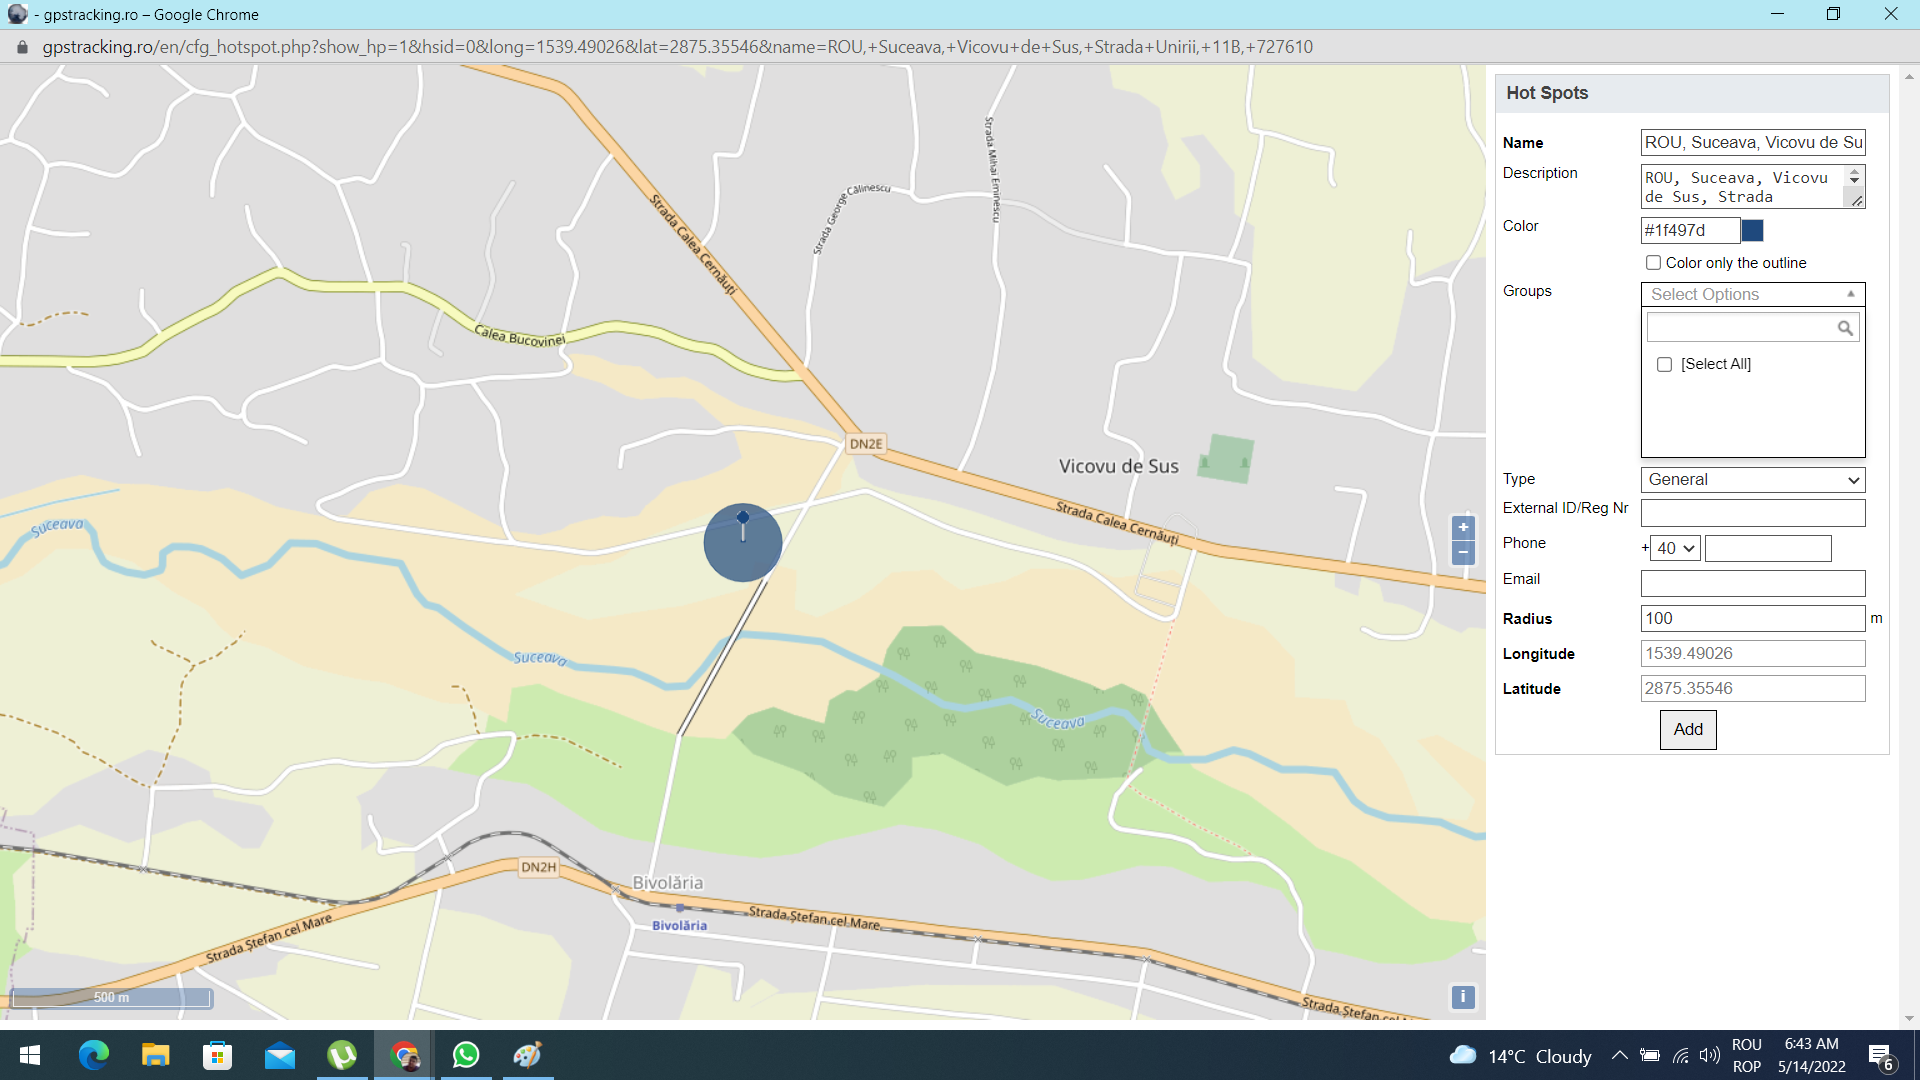
Task: Click the weather 14°C Cloudy widget
Action: [x=1520, y=1056]
